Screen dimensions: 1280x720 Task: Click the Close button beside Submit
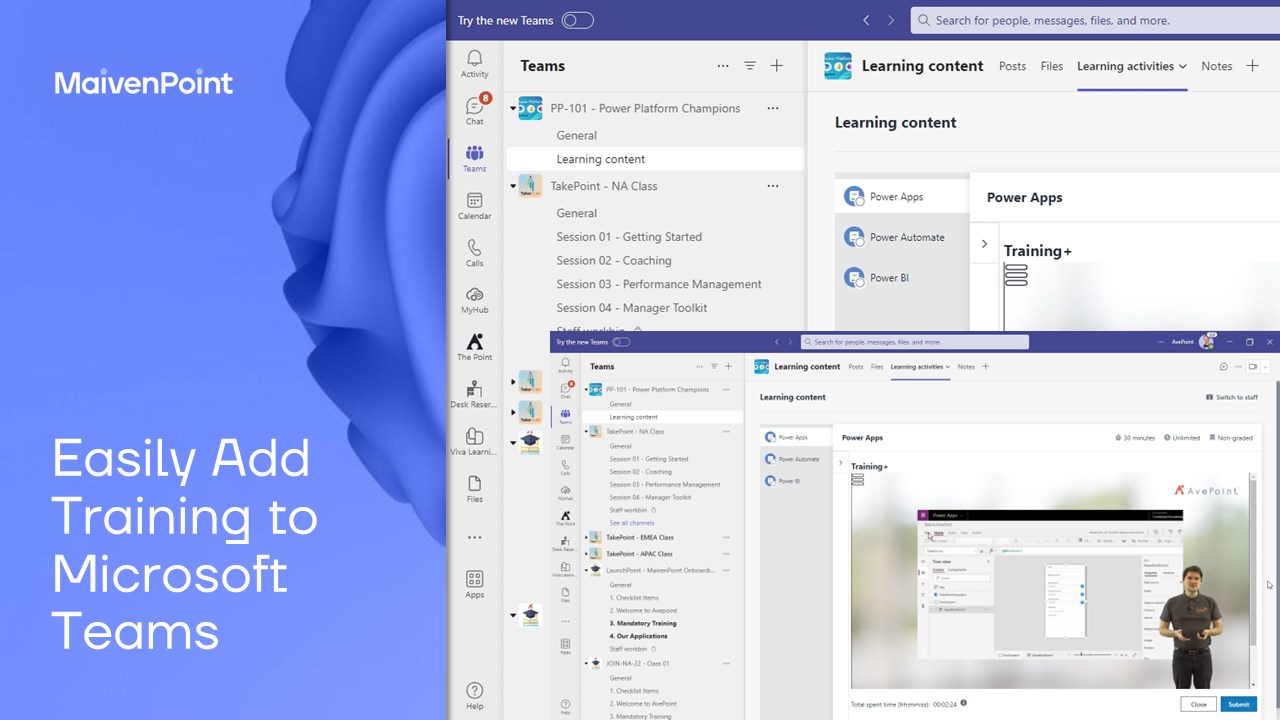point(1199,704)
